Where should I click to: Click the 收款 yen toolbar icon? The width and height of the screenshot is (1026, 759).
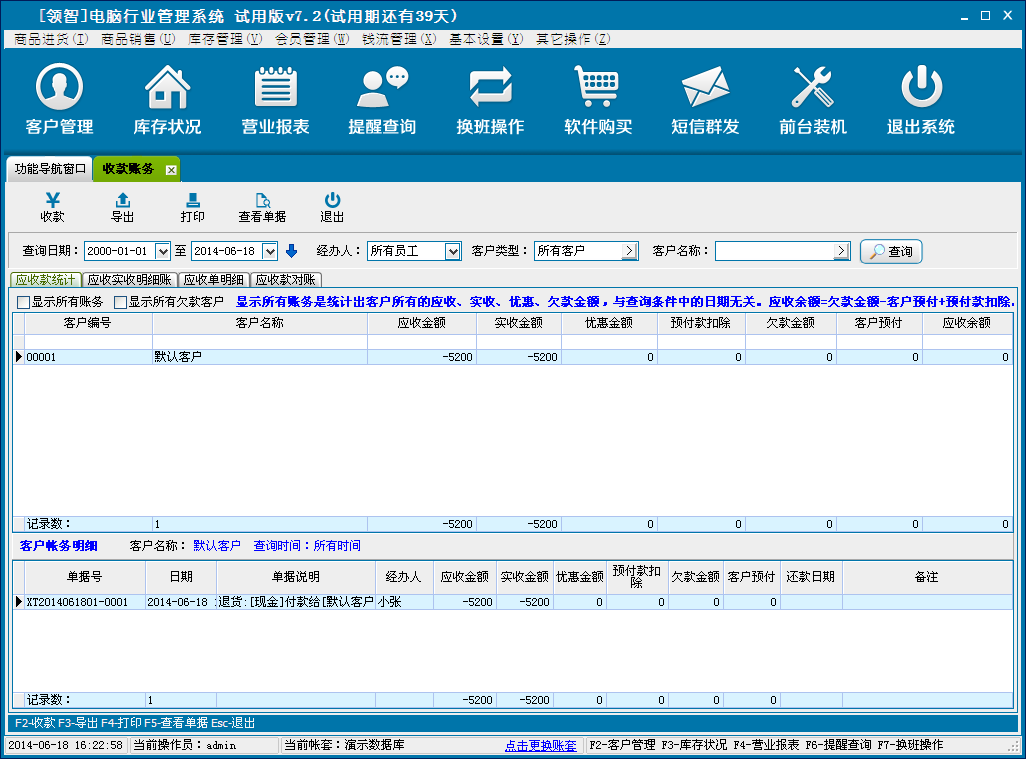coord(52,207)
